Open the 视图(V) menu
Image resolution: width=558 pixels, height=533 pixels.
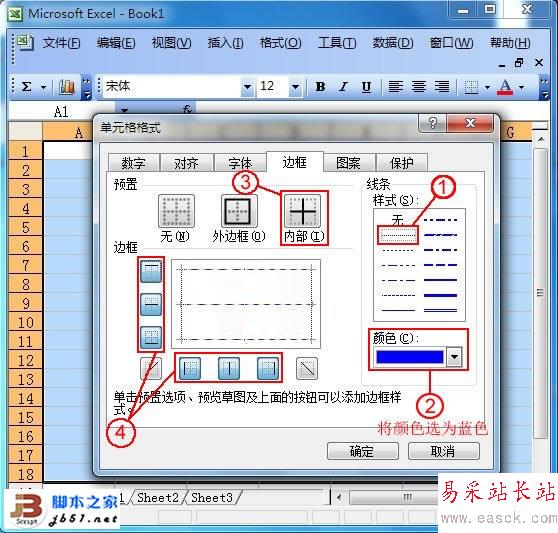point(171,43)
